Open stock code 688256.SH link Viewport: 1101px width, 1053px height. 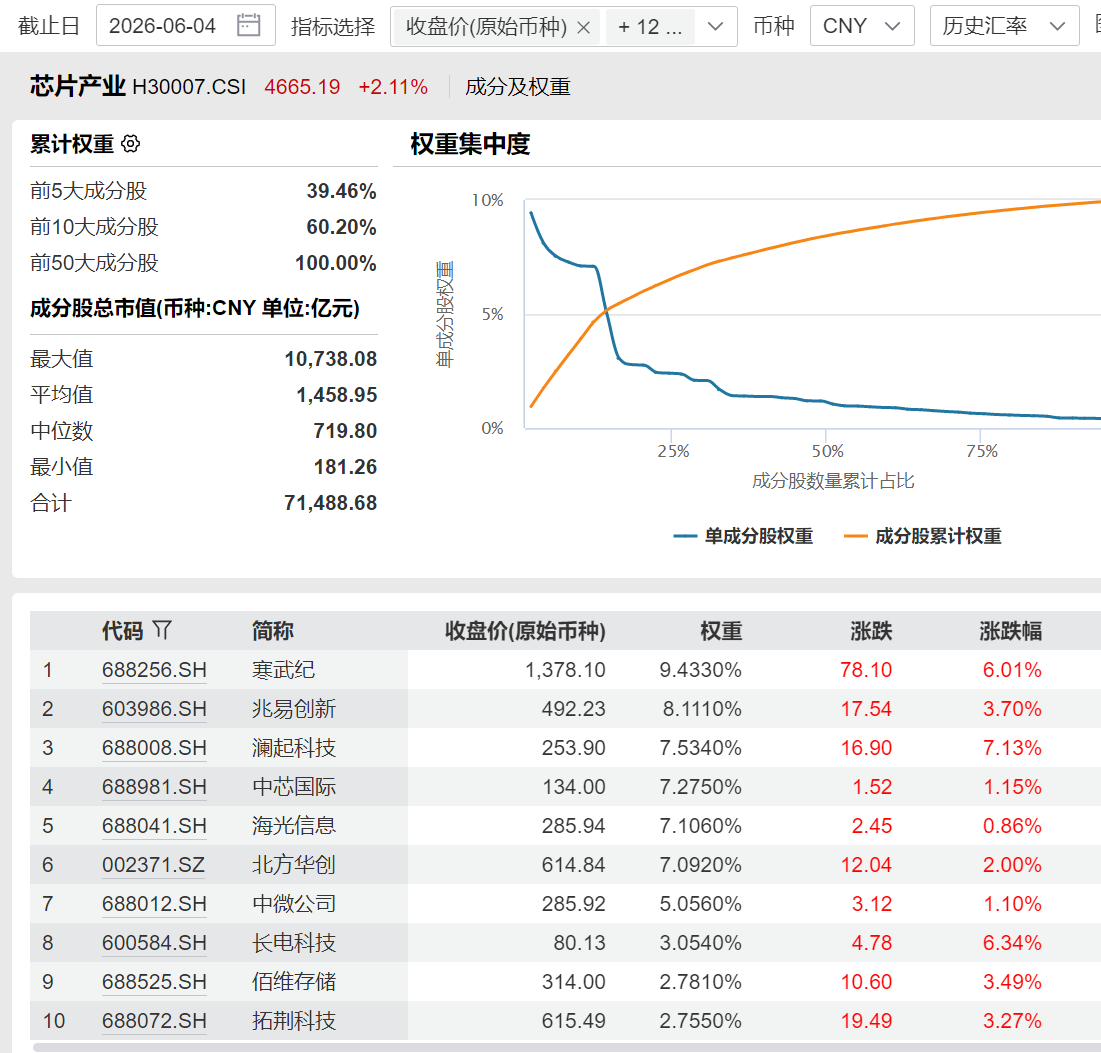pos(154,670)
